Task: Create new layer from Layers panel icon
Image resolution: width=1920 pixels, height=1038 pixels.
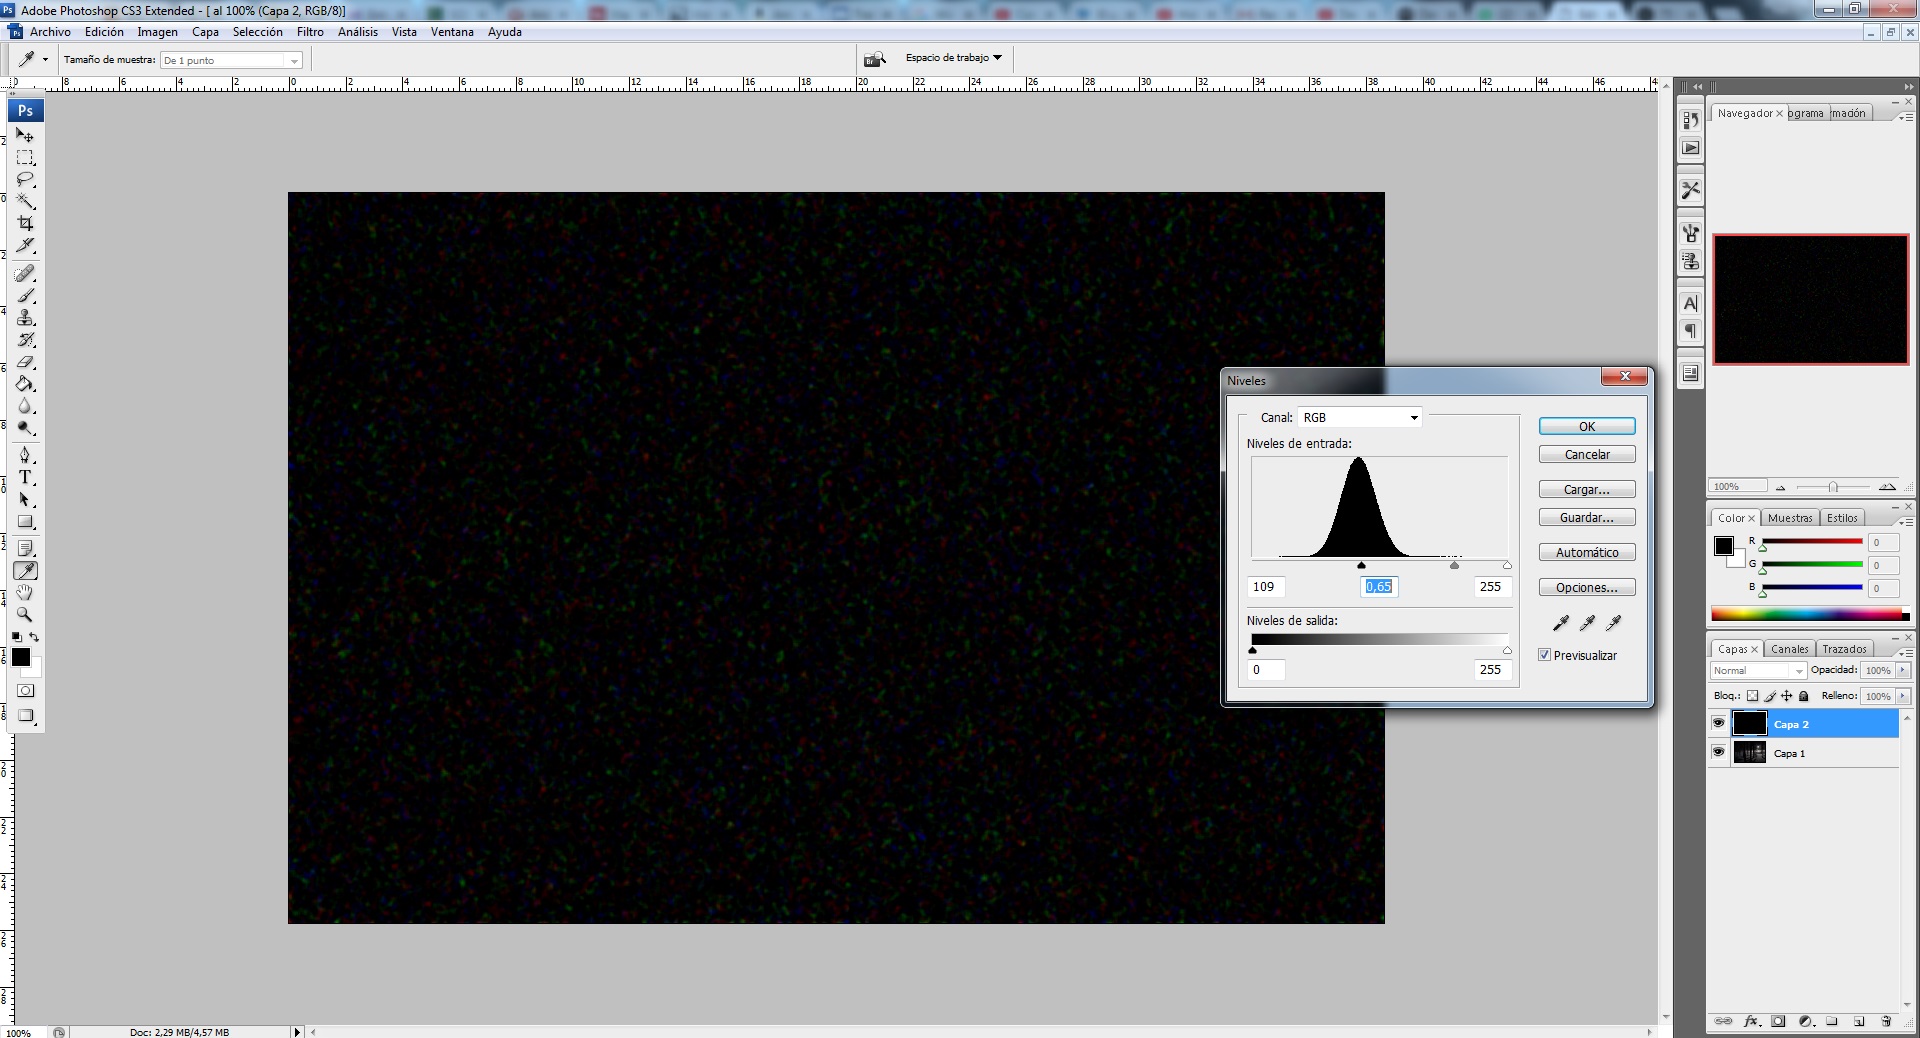Action: click(x=1859, y=1021)
